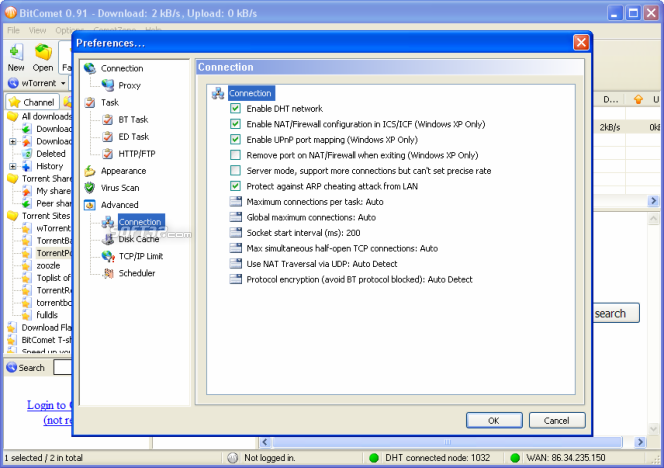Click the TorrentR site entry in sidebar
Image resolution: width=664 pixels, height=468 pixels.
(54, 291)
